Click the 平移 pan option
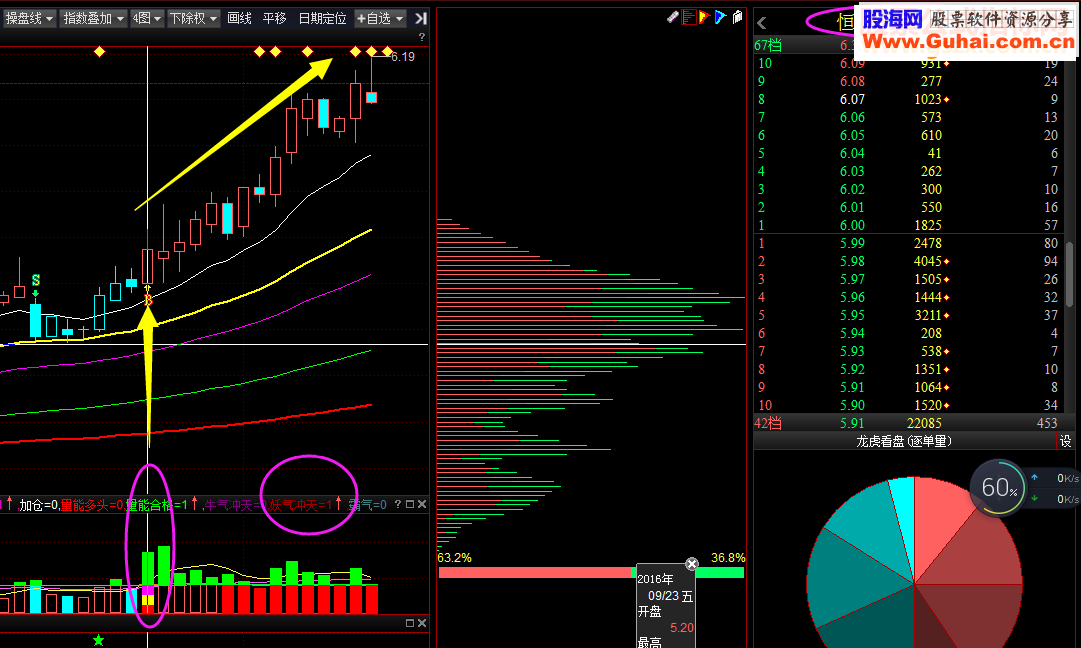 coord(274,19)
